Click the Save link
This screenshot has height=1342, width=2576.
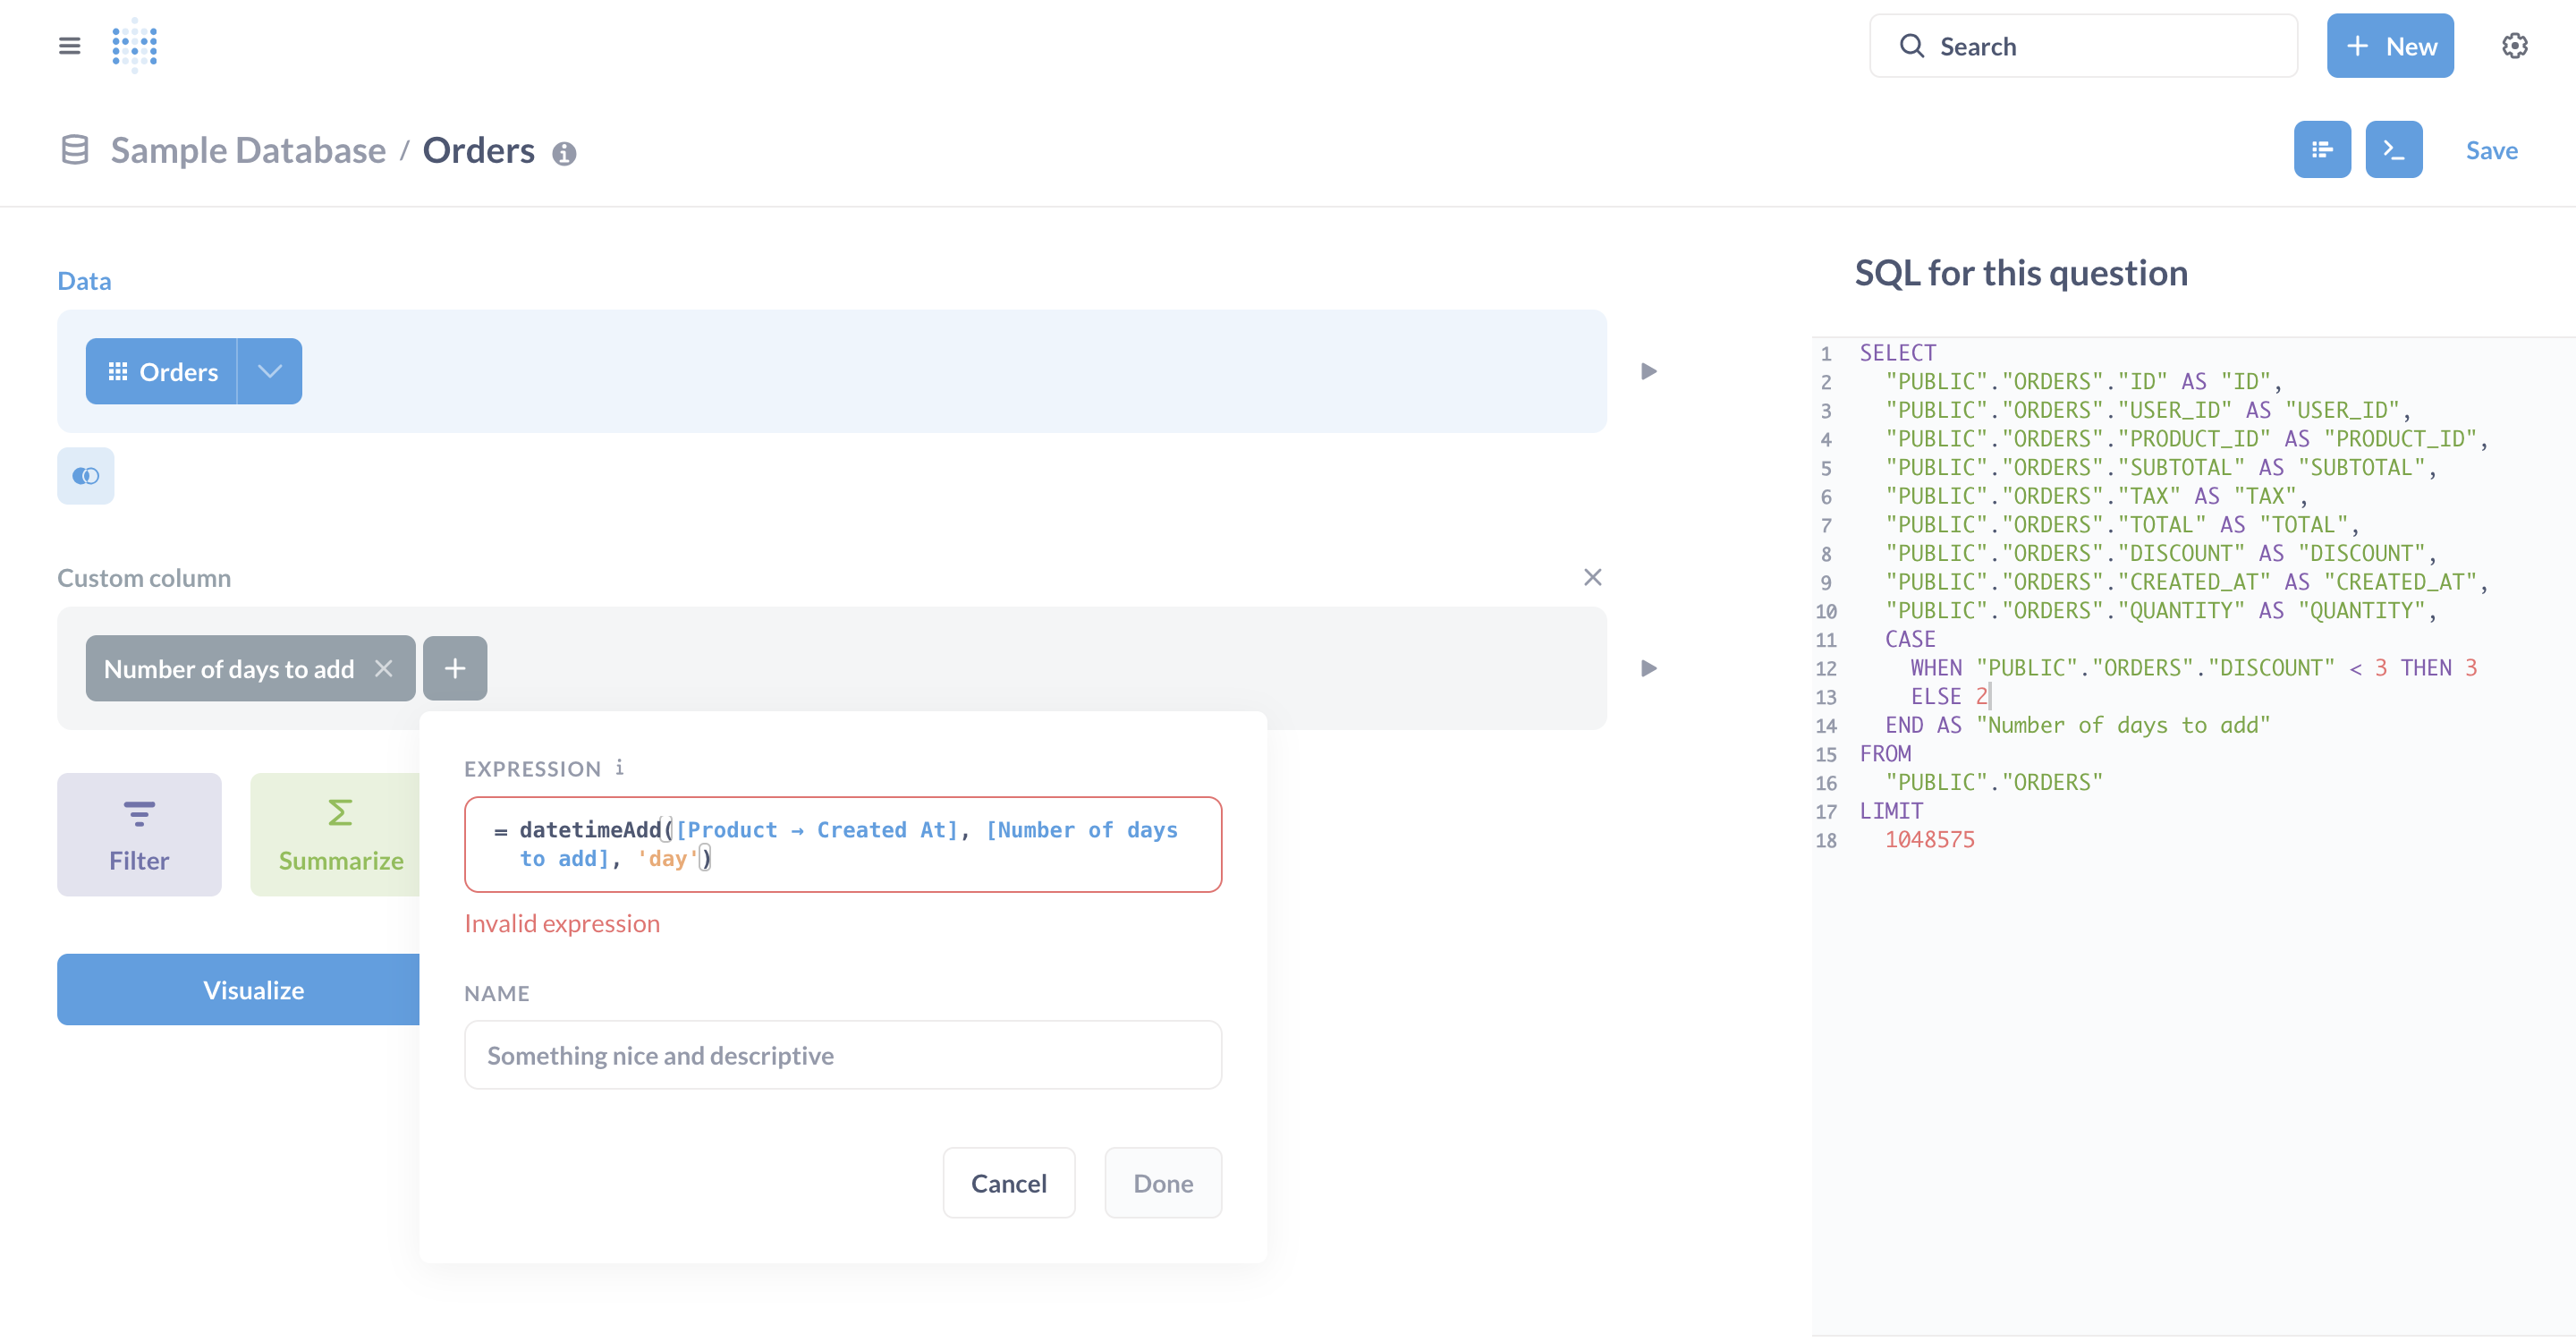click(2491, 150)
